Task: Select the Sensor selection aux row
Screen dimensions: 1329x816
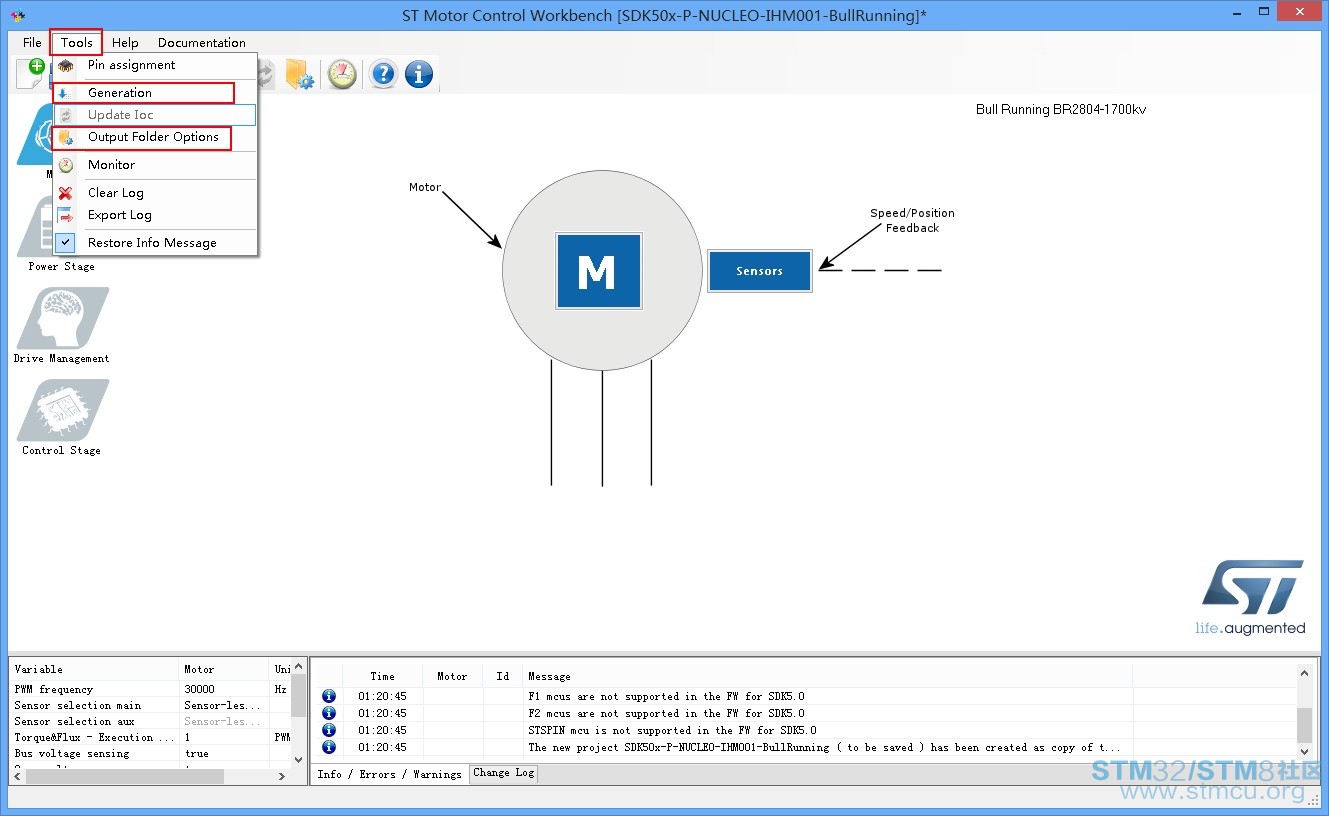Action: coord(150,721)
